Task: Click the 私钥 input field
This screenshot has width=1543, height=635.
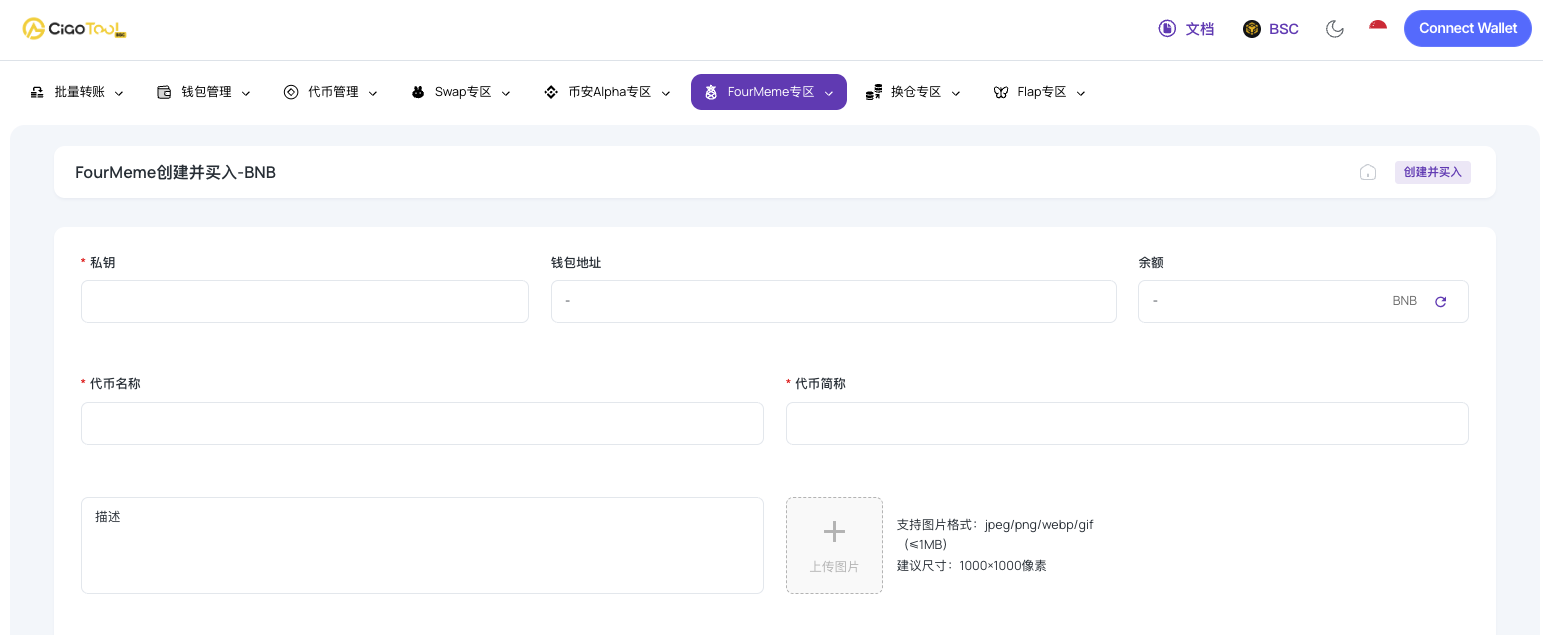Action: point(304,301)
